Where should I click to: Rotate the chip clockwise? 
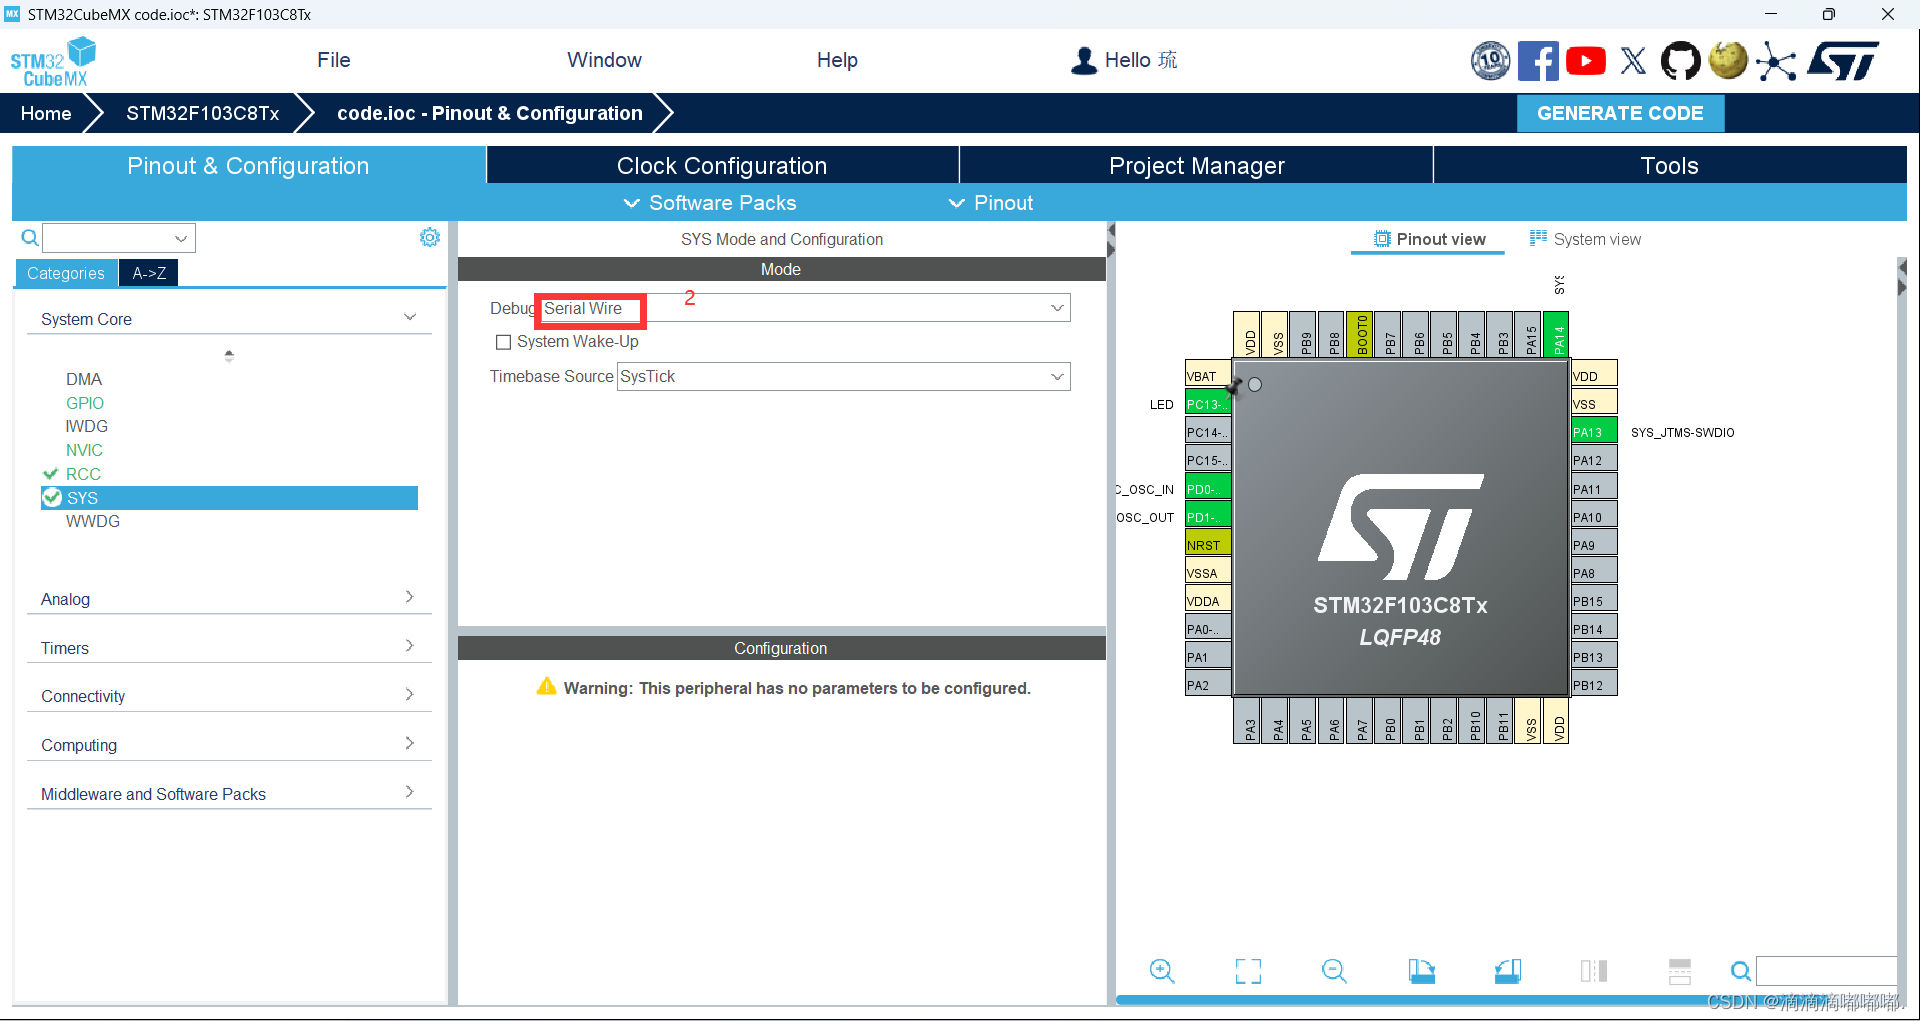pyautogui.click(x=1421, y=970)
